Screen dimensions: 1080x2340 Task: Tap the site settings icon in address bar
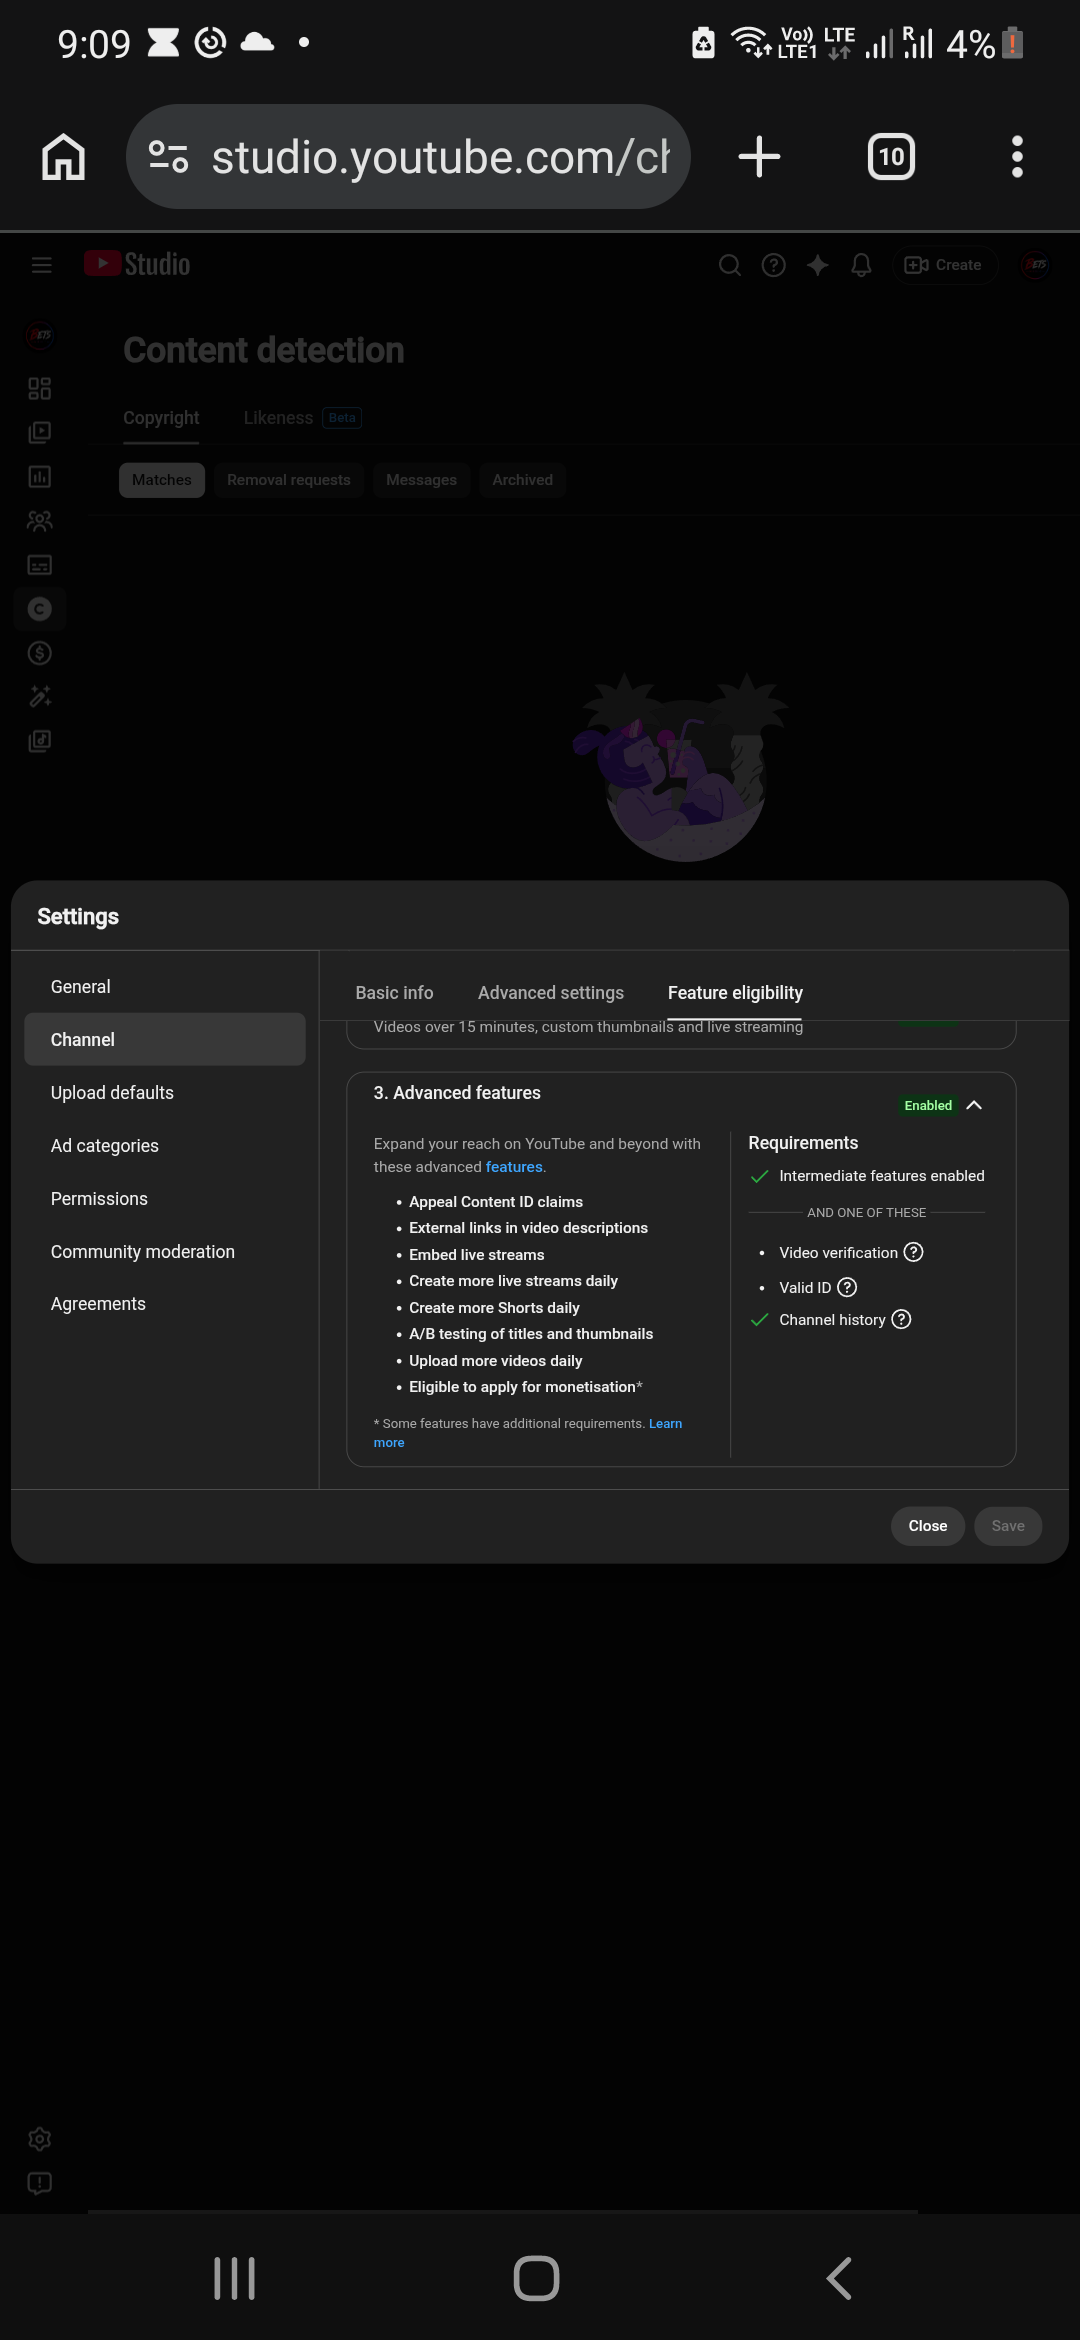168,157
